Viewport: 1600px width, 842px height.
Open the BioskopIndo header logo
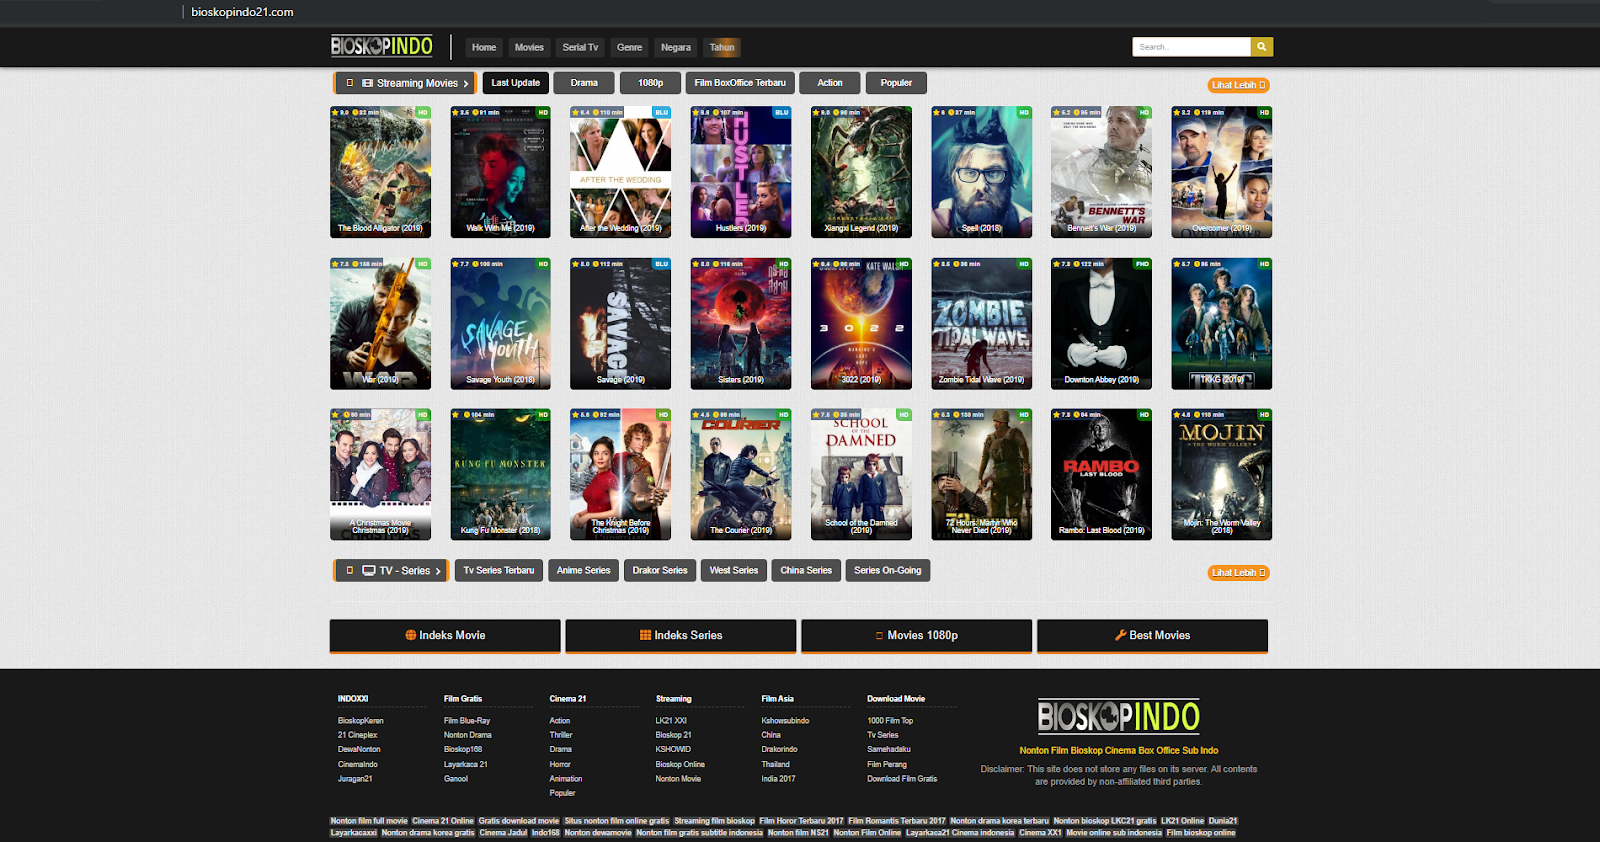pos(382,46)
